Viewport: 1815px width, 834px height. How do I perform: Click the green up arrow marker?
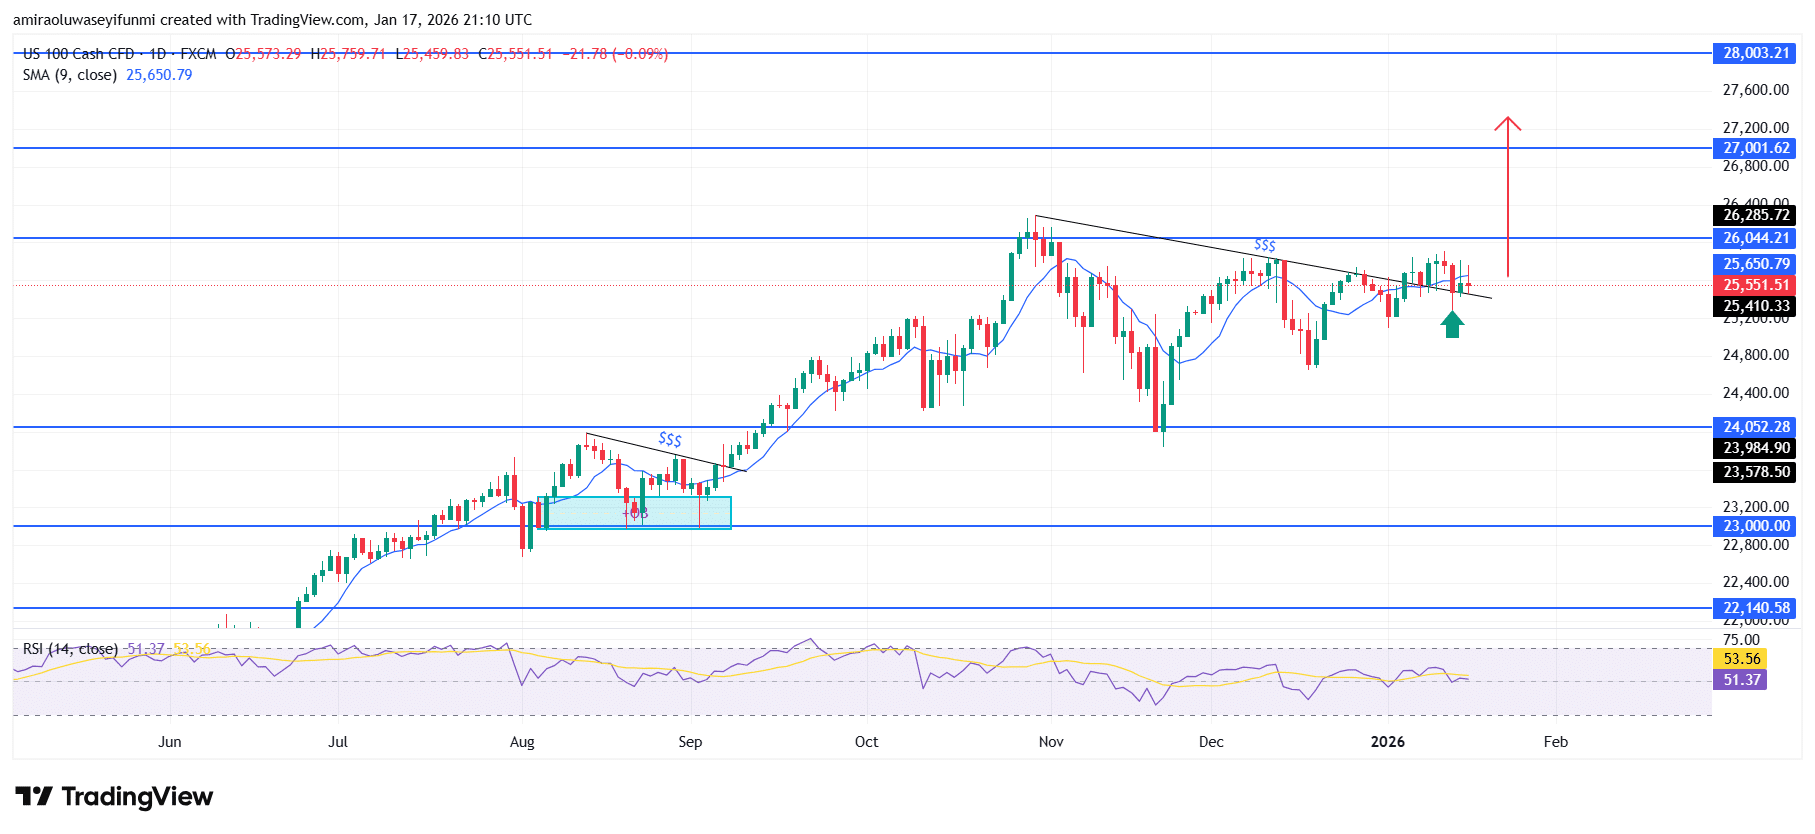pyautogui.click(x=1452, y=324)
